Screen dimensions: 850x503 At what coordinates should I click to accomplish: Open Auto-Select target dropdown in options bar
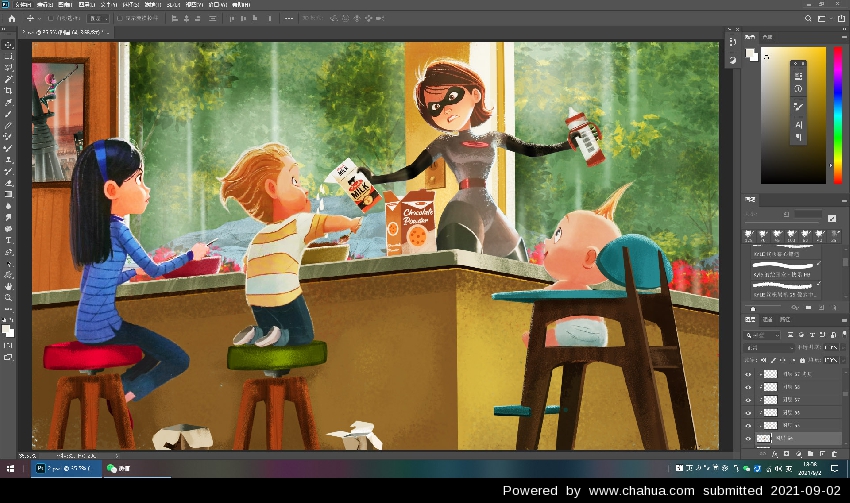(x=98, y=18)
